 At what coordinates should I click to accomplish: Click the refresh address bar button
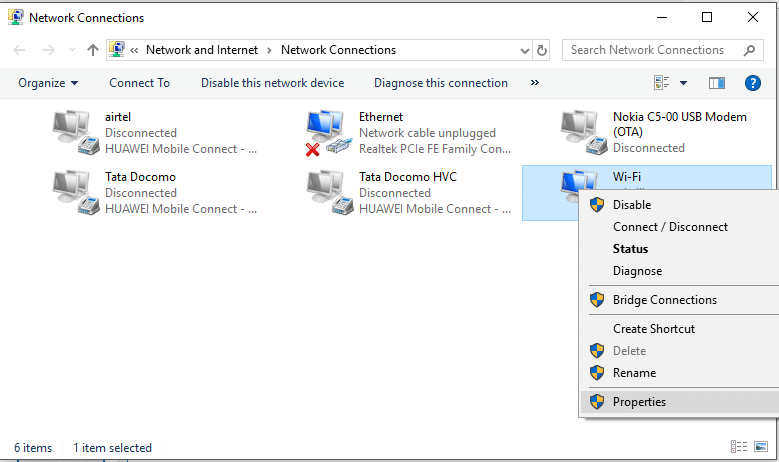click(542, 50)
